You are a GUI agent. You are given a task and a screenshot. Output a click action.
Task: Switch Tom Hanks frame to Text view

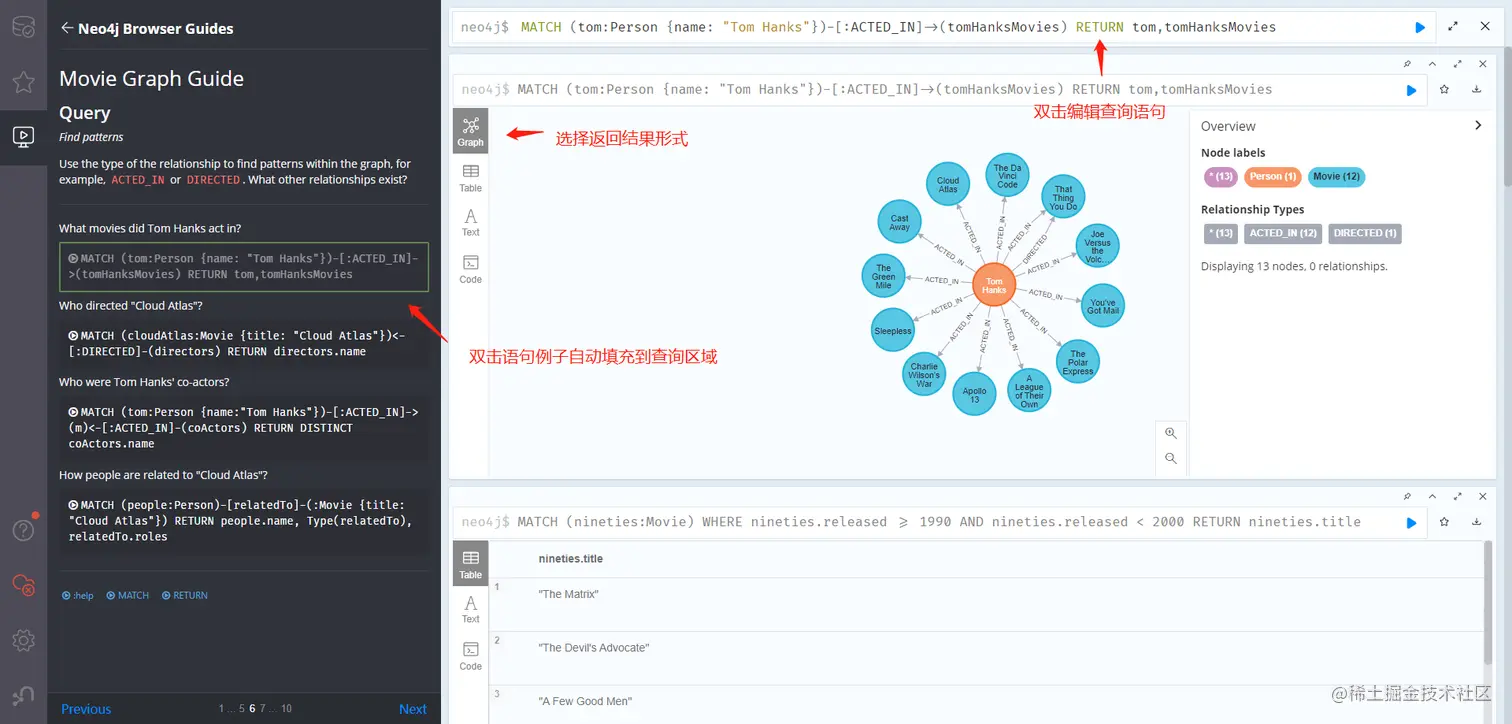(x=470, y=222)
